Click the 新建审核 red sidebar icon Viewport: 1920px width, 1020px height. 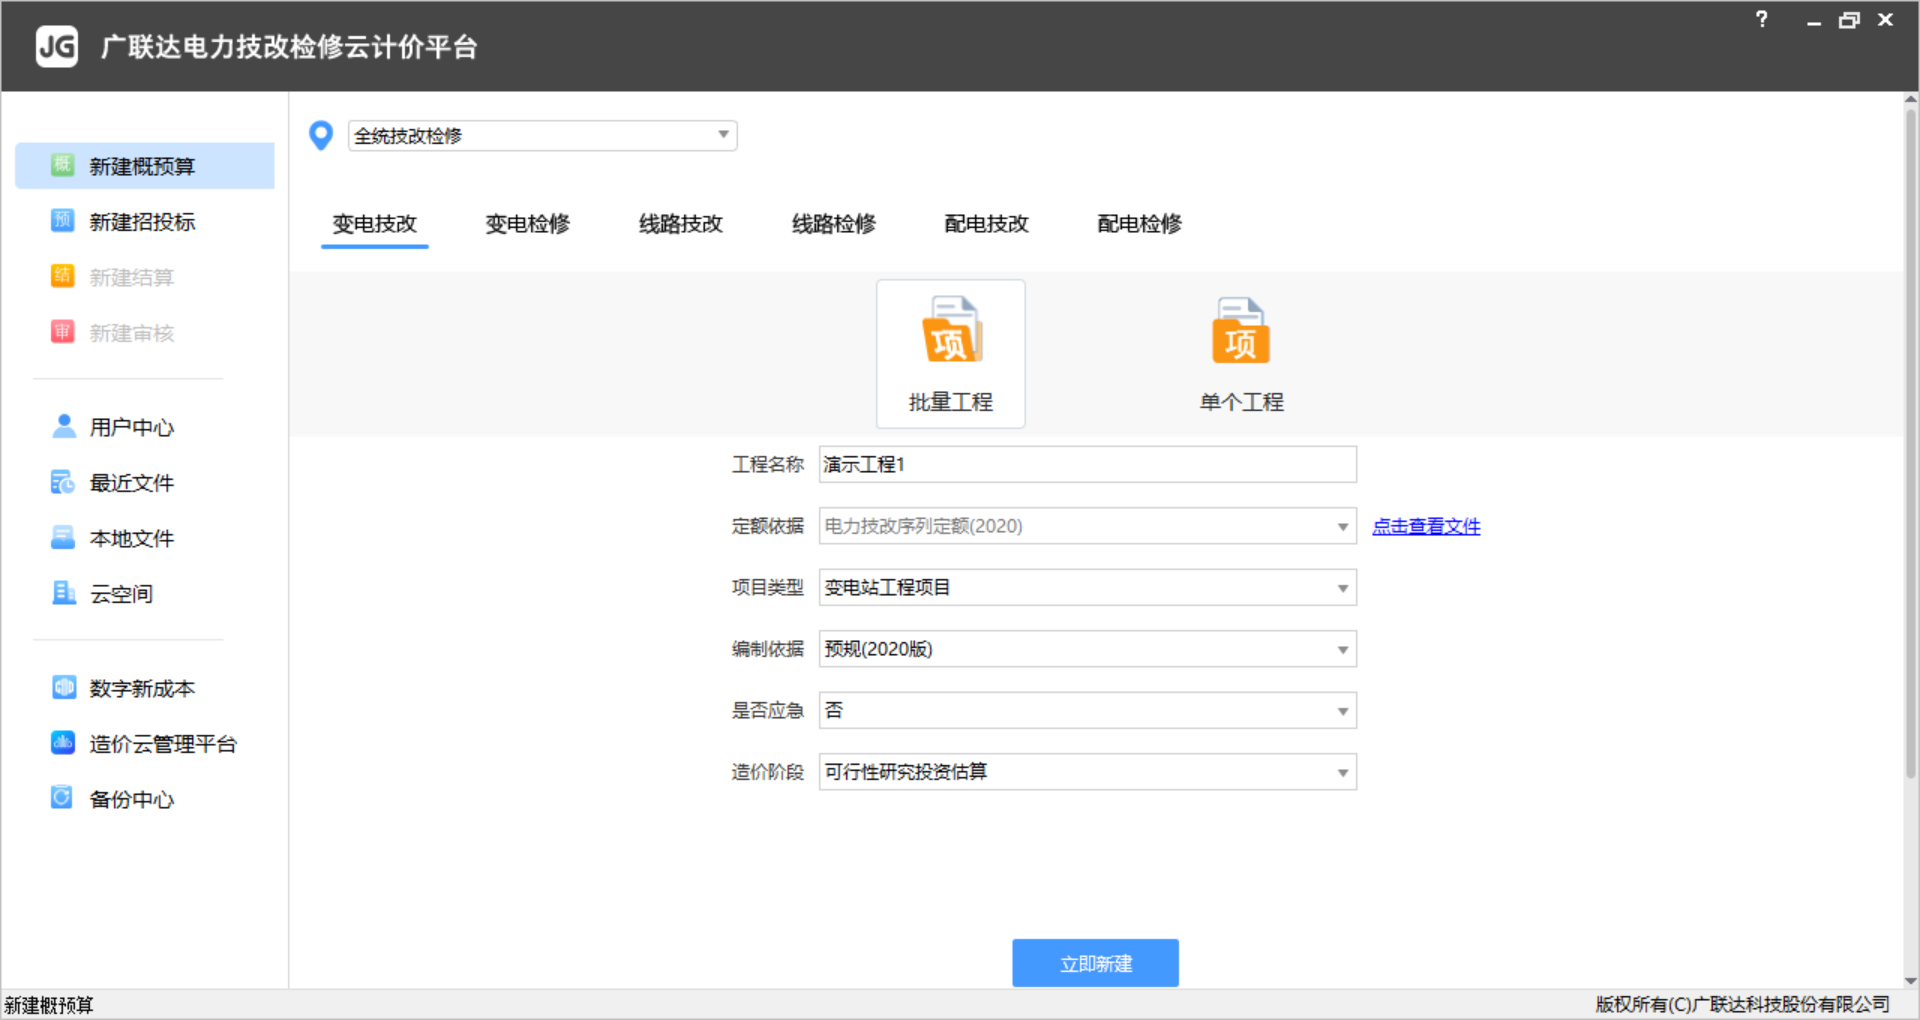63,331
